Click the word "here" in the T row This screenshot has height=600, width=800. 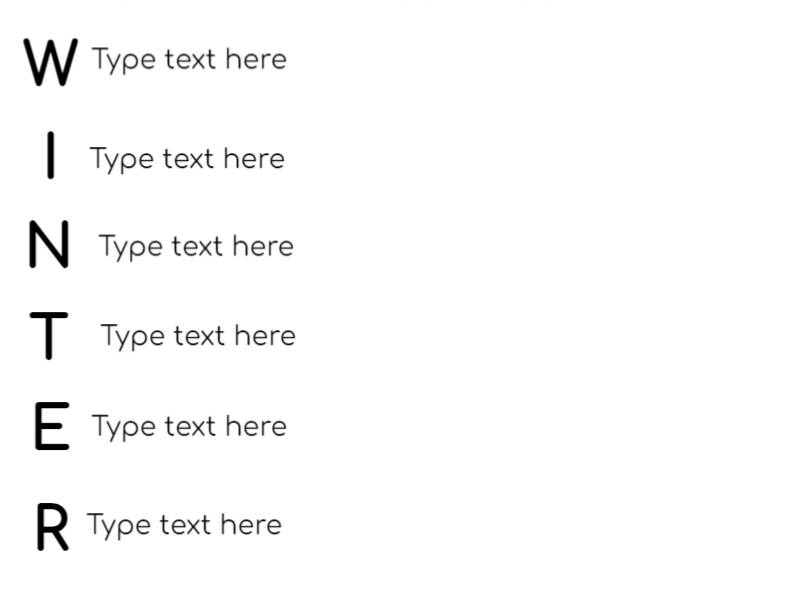click(x=264, y=336)
